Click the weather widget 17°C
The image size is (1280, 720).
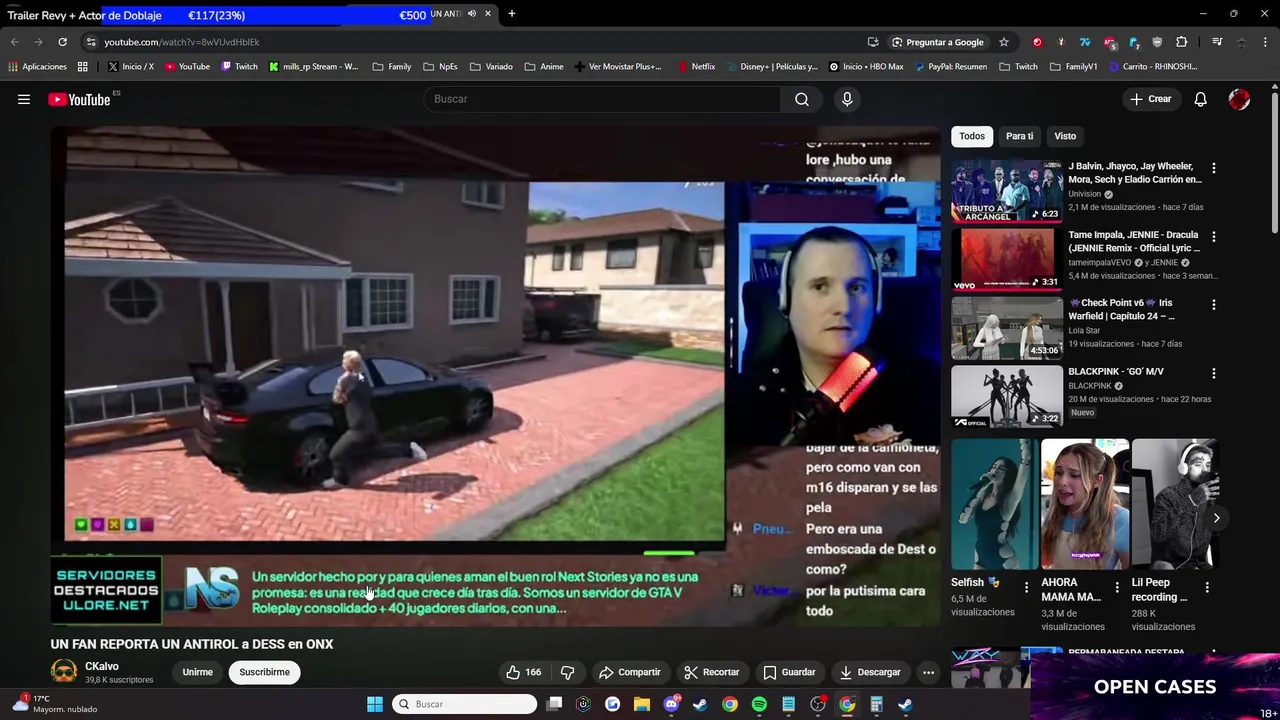(55, 704)
